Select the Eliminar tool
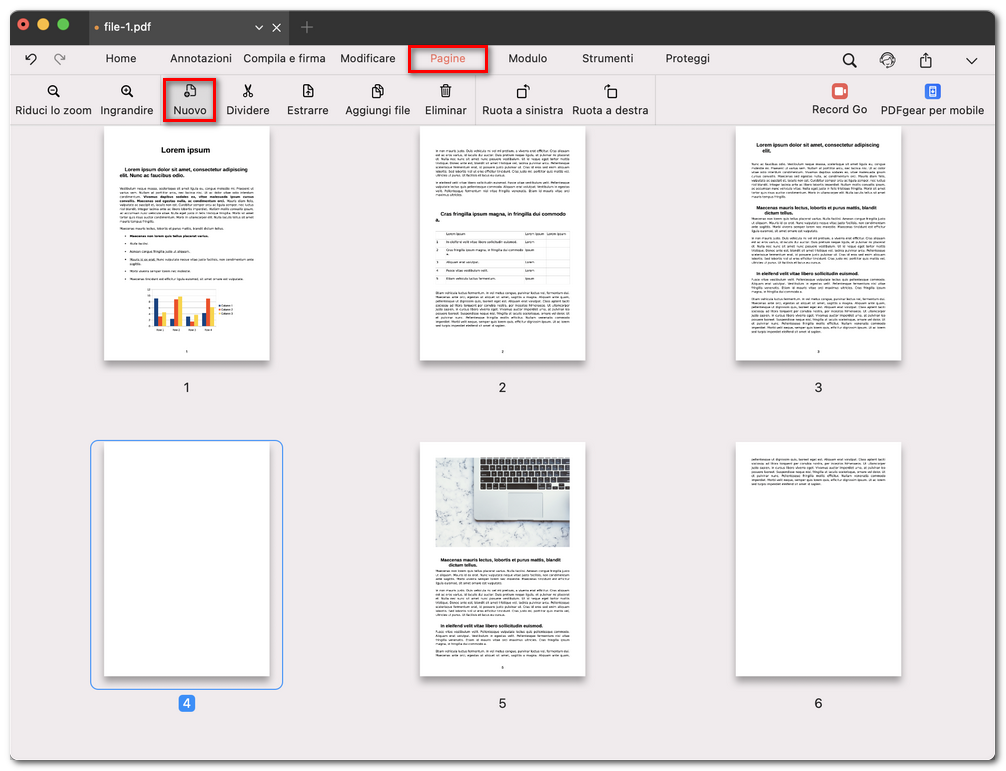Screen dimensions: 1006x771 click(445, 99)
